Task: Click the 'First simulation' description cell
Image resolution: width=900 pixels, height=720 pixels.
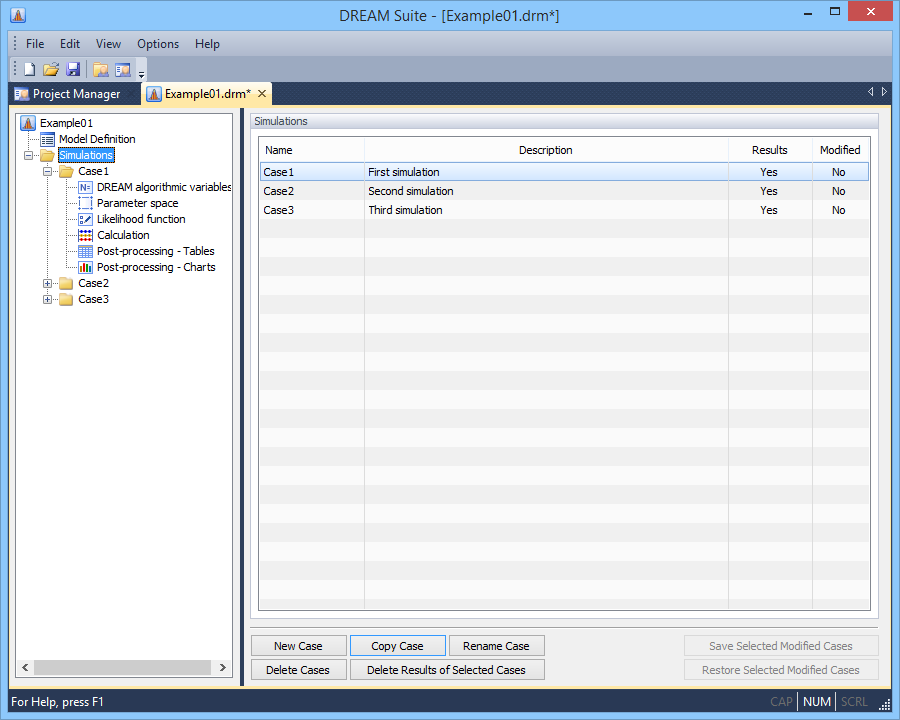Action: point(546,172)
